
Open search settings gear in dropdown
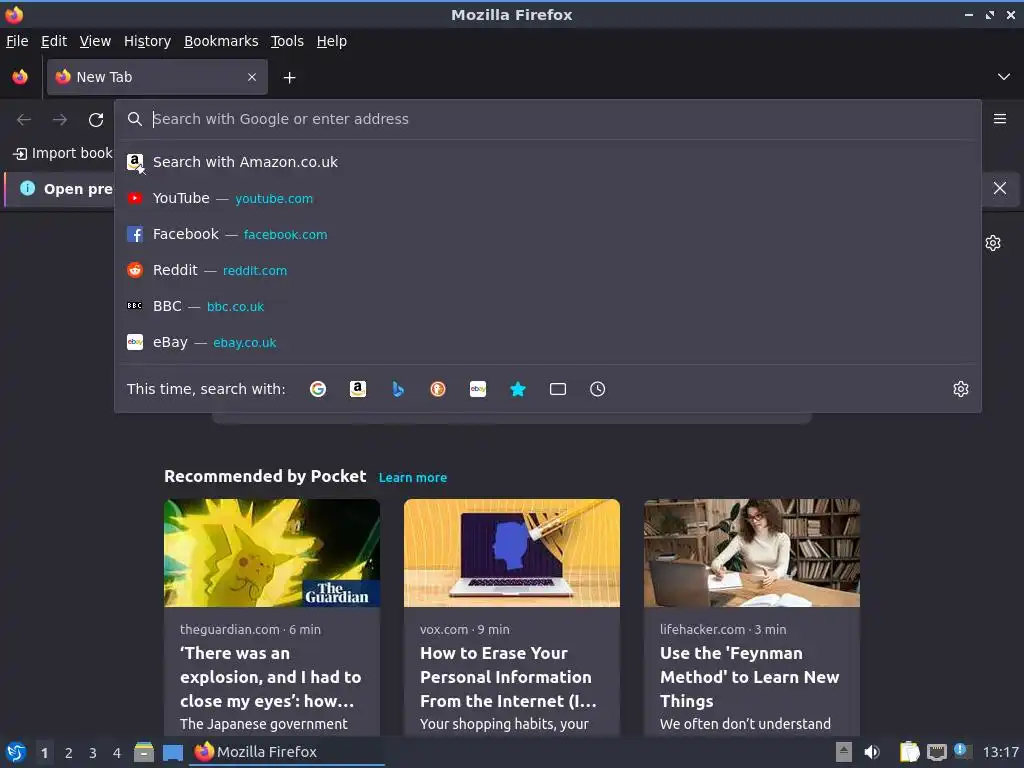pos(961,389)
